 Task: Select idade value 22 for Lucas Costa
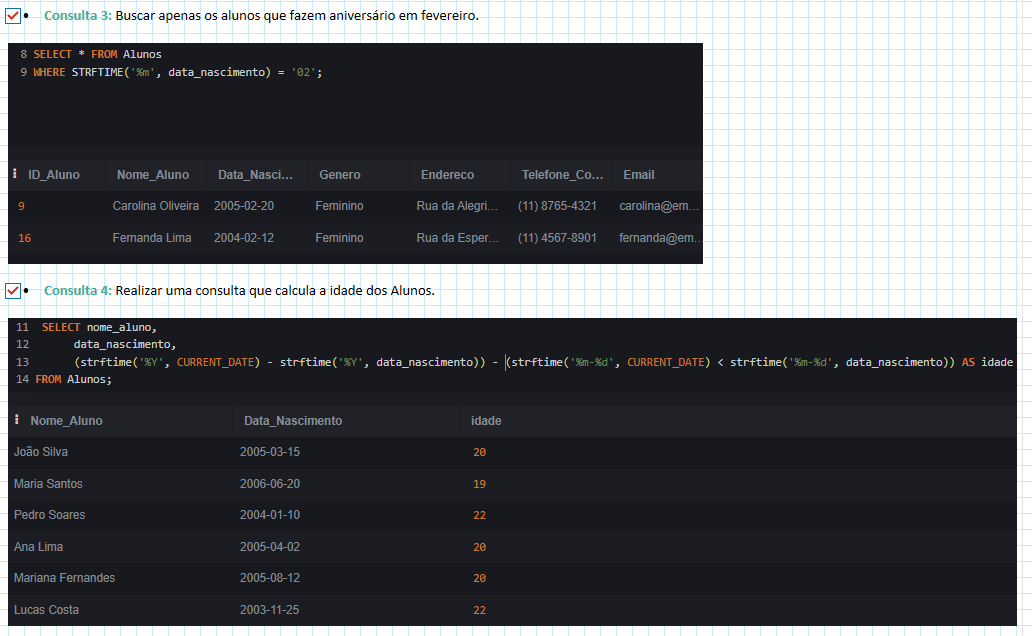(480, 610)
